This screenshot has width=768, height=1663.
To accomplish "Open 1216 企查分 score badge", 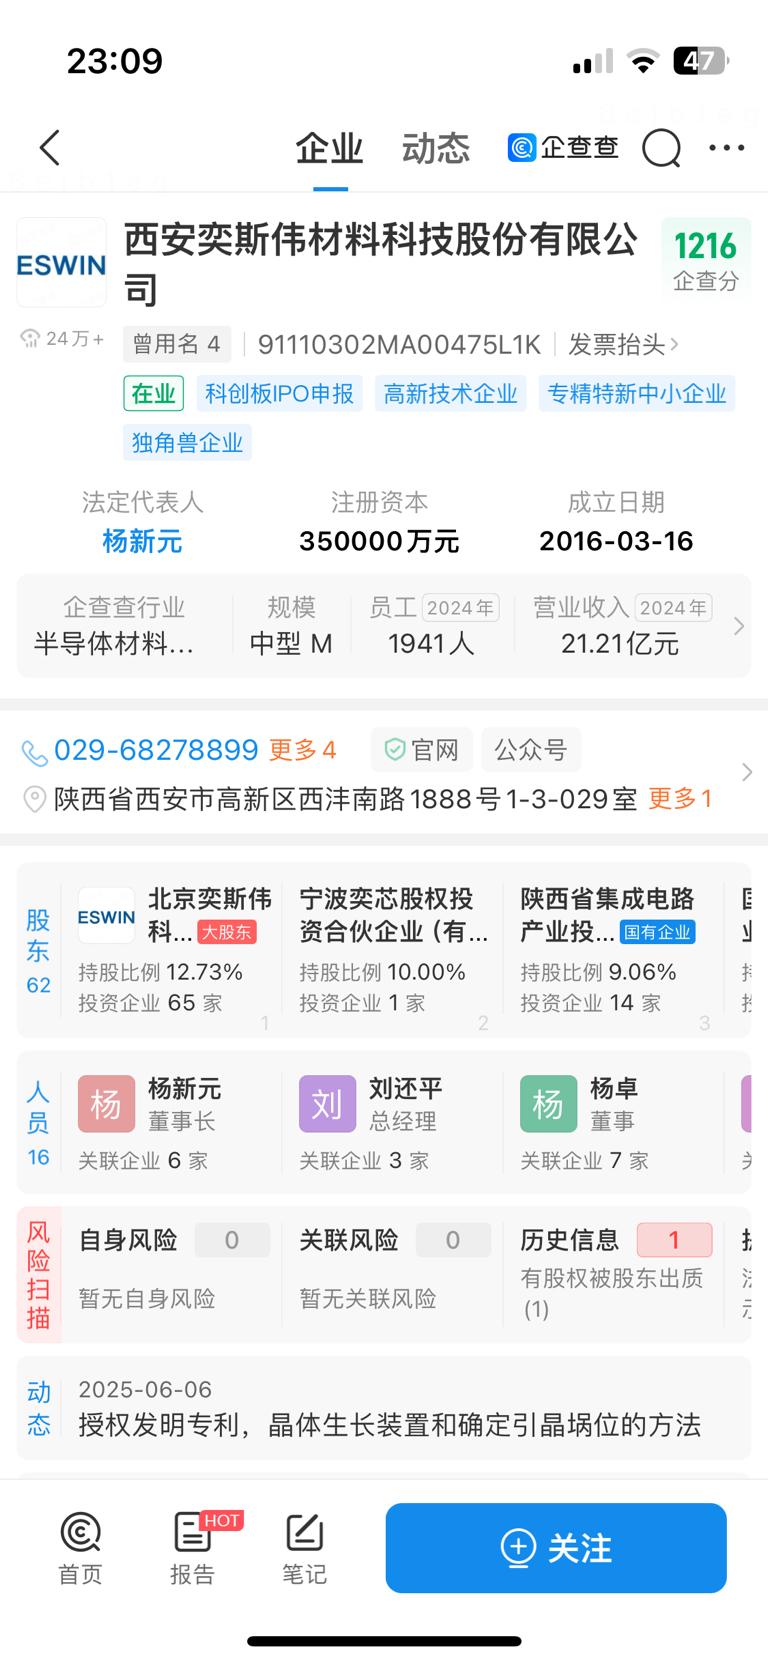I will [706, 259].
